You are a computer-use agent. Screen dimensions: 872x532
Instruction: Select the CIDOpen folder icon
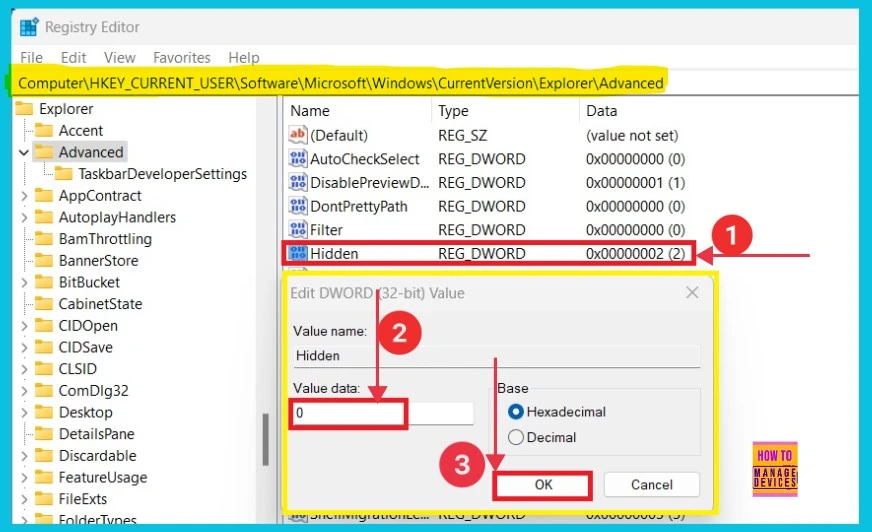(44, 325)
